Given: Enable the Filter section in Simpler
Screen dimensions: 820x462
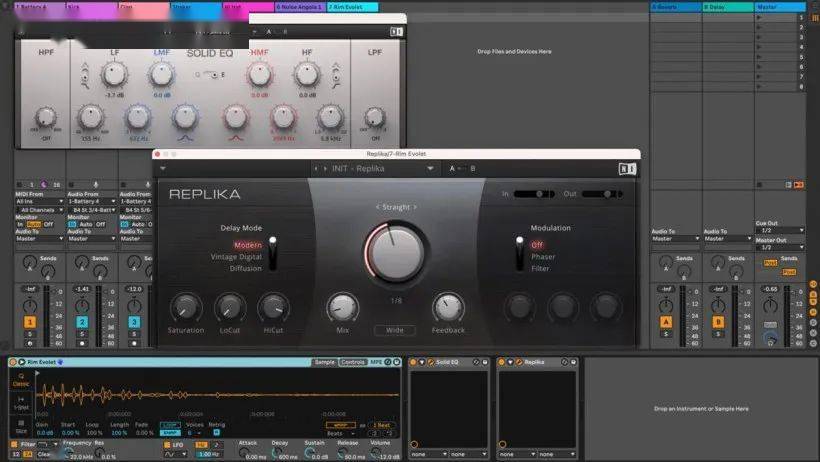Looking at the screenshot, I should 15,444.
